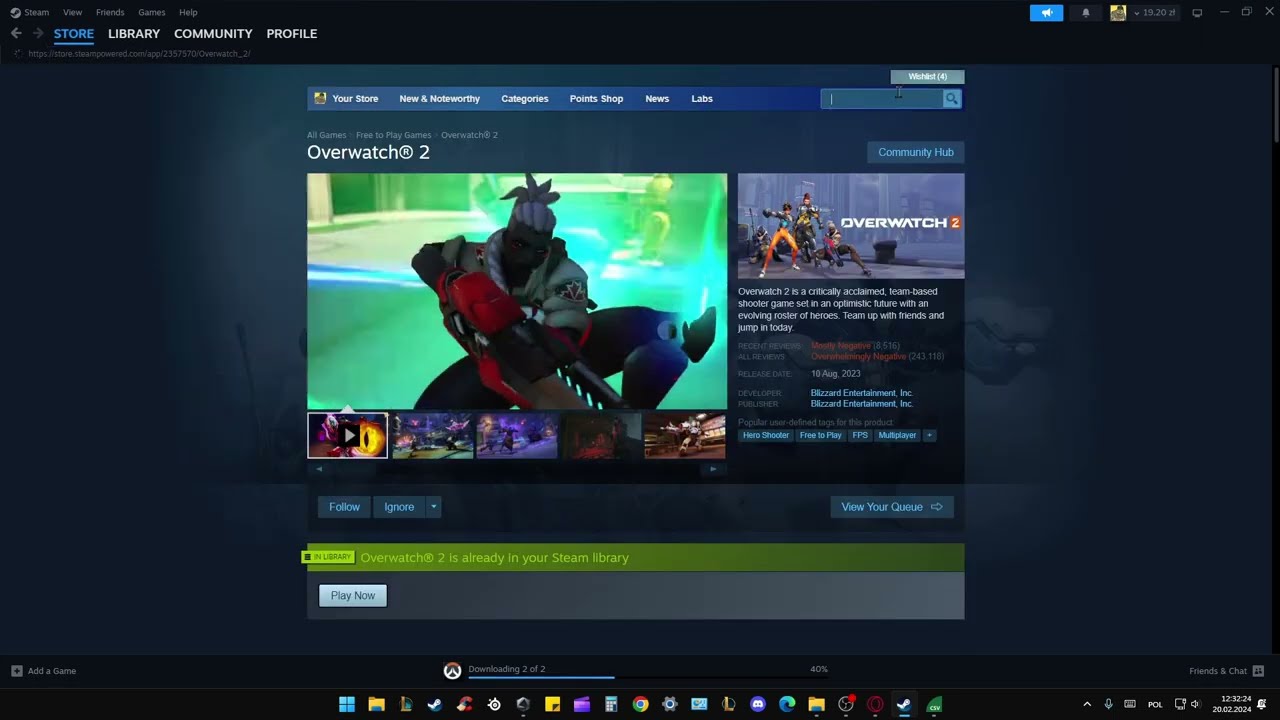Open the Games menu
Screen dimensions: 1280x720
tap(152, 13)
